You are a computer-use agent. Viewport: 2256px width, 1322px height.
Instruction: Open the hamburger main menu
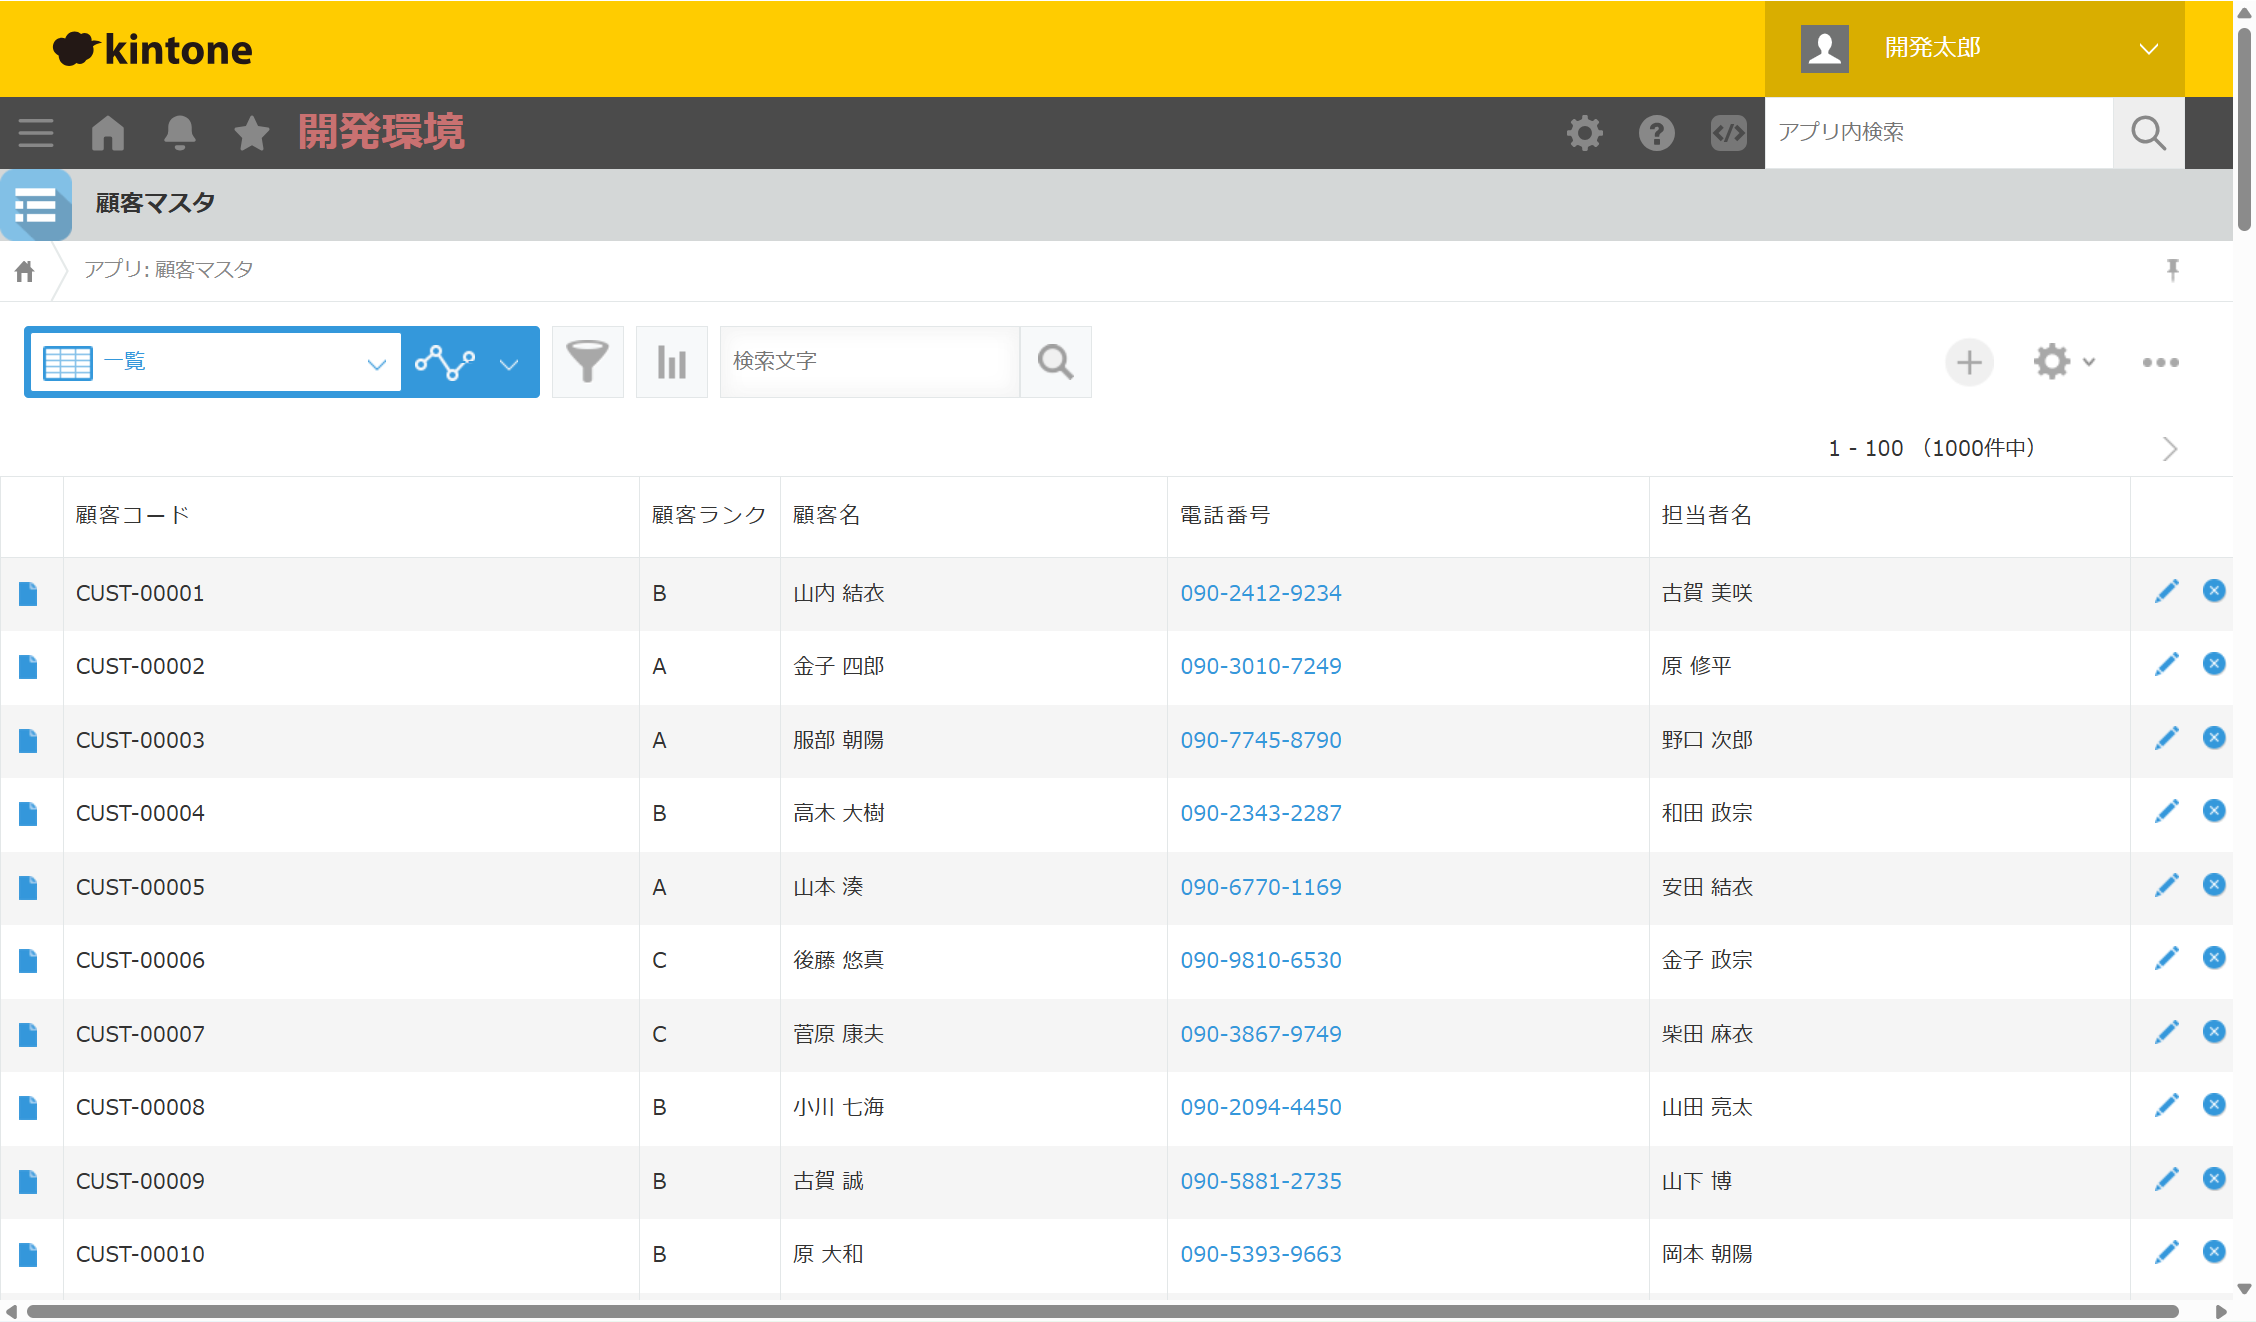pyautogui.click(x=36, y=133)
